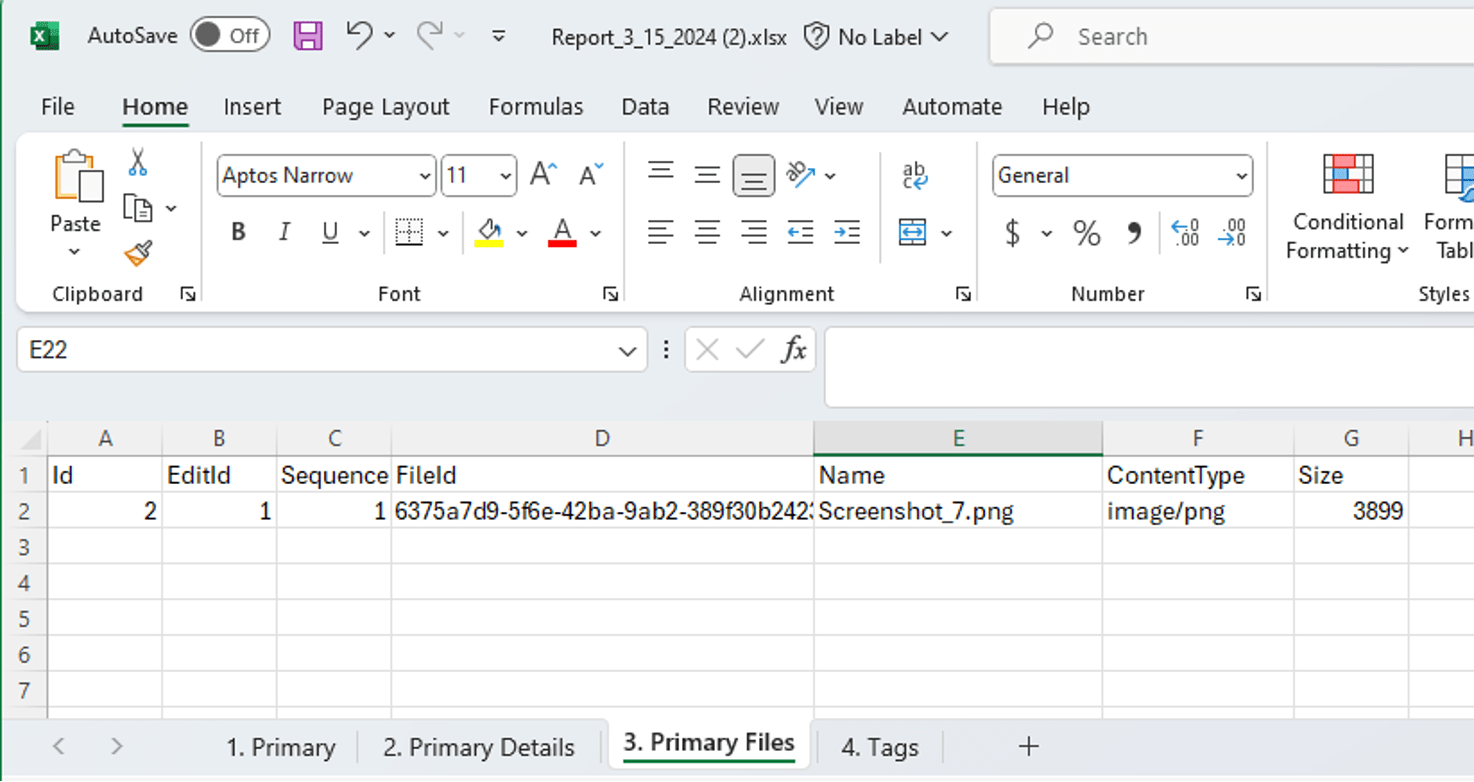Click Decrease Decimal icon
This screenshot has height=782, width=1474.
tap(1231, 233)
